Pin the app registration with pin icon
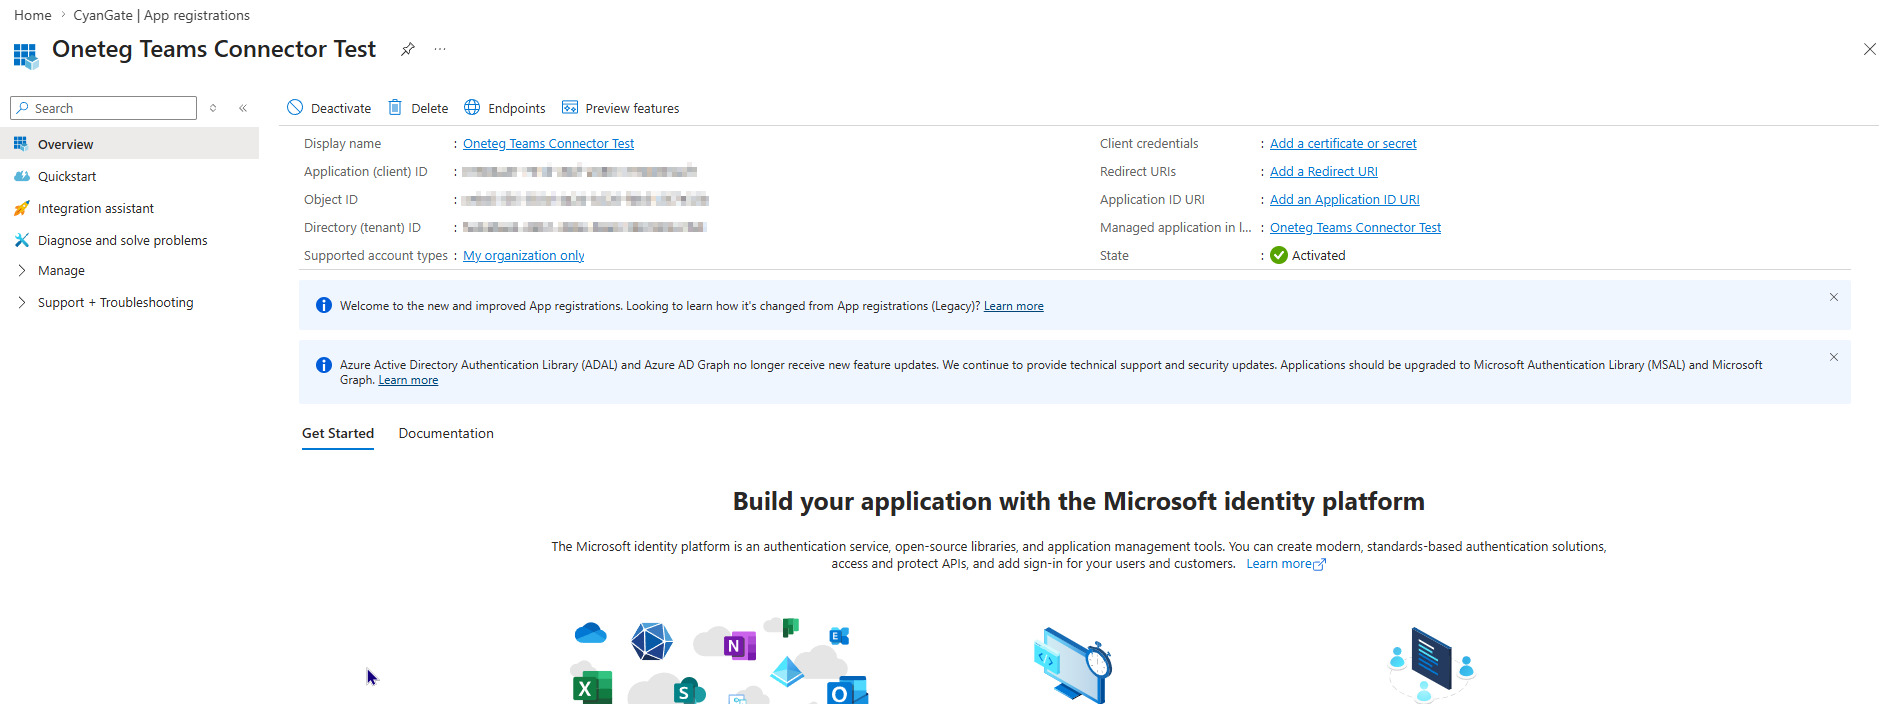This screenshot has width=1879, height=704. [408, 49]
